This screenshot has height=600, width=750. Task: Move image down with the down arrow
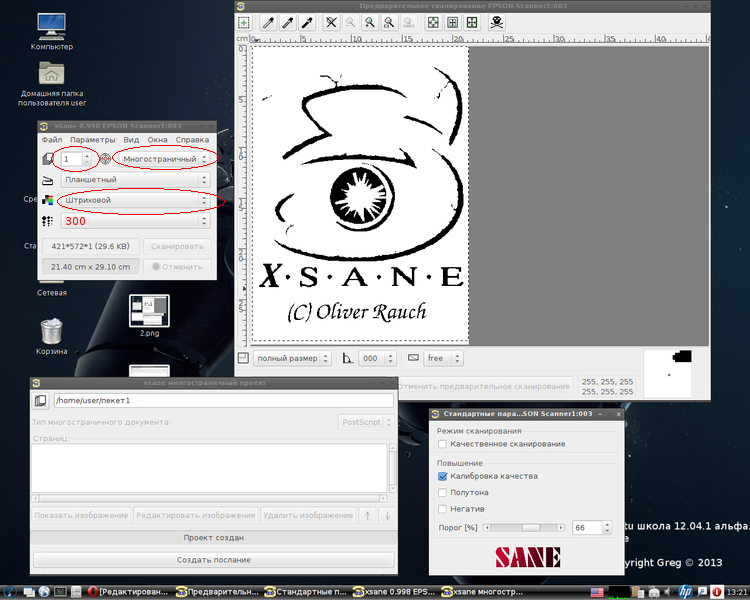(x=387, y=515)
